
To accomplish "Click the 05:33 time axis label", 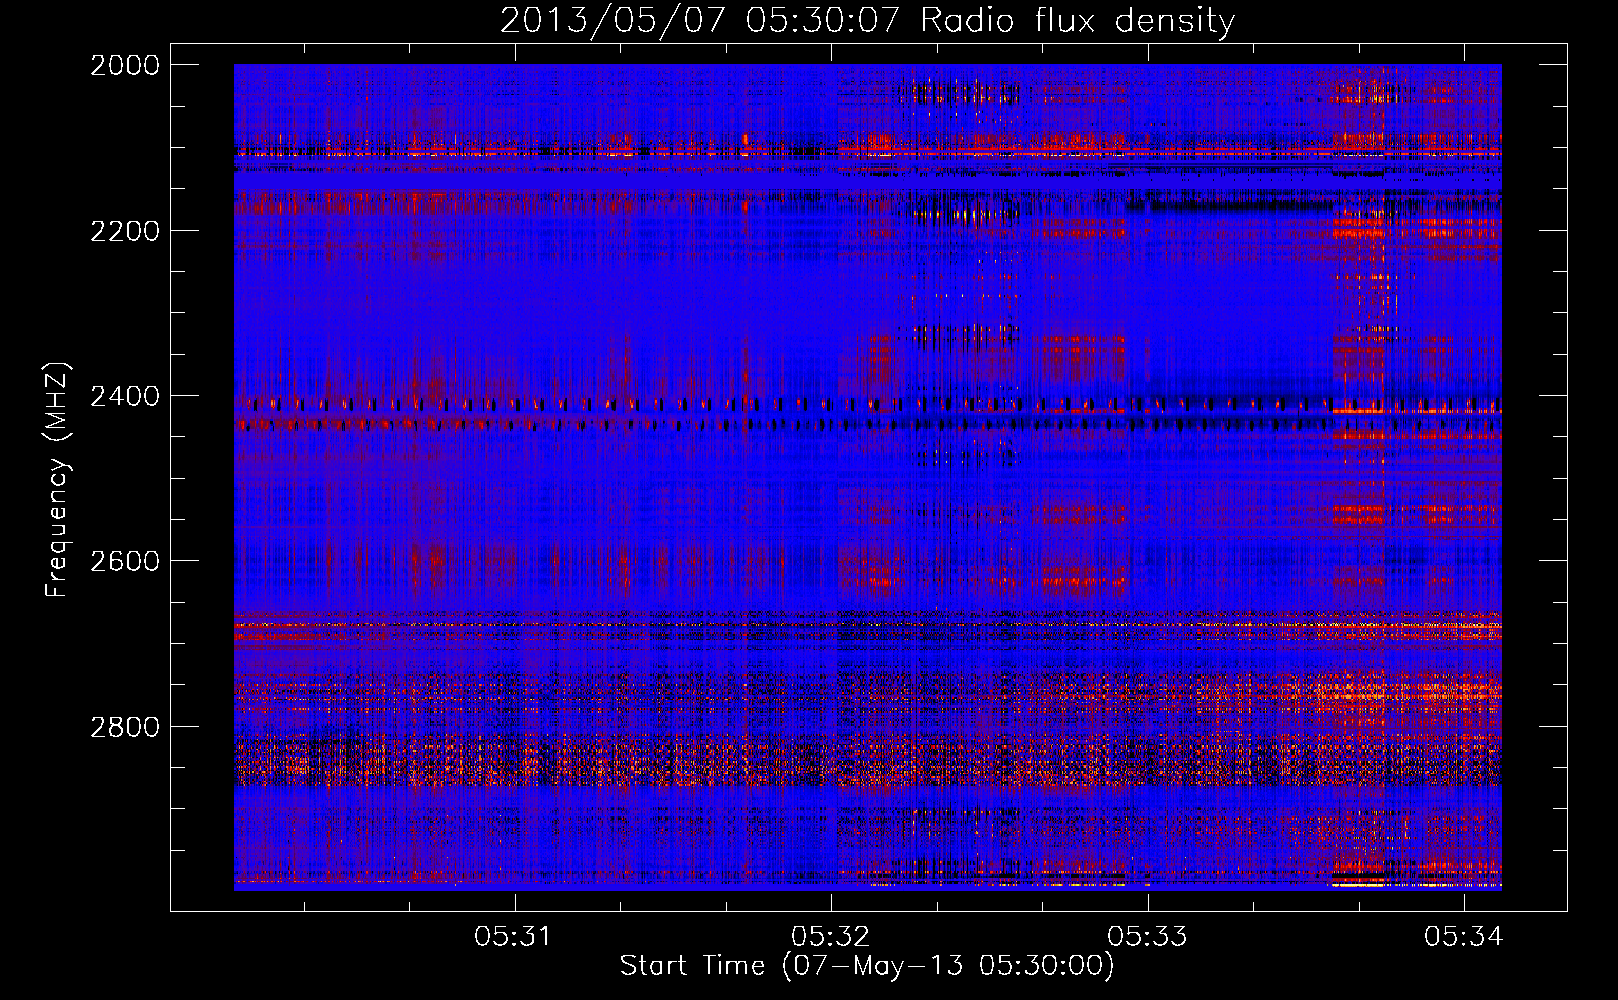I will point(1146,936).
